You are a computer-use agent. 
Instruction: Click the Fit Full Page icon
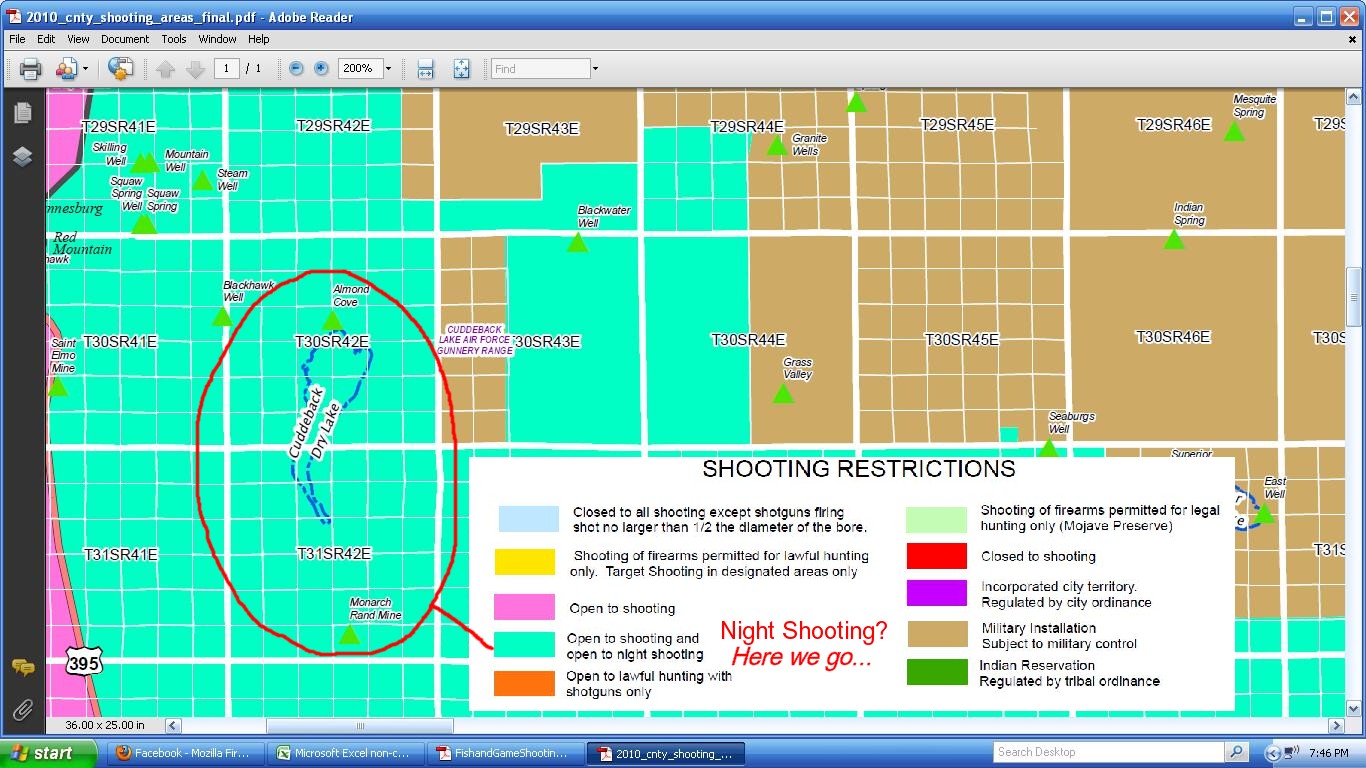[x=461, y=69]
